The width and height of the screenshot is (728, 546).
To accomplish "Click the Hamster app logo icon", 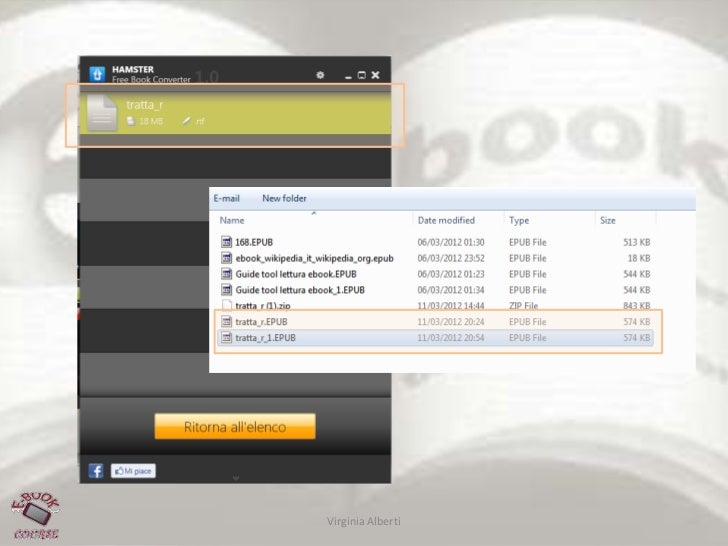I will pyautogui.click(x=97, y=73).
